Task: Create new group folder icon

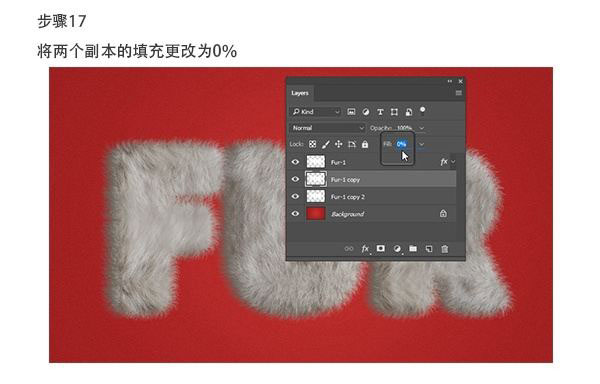Action: point(413,249)
